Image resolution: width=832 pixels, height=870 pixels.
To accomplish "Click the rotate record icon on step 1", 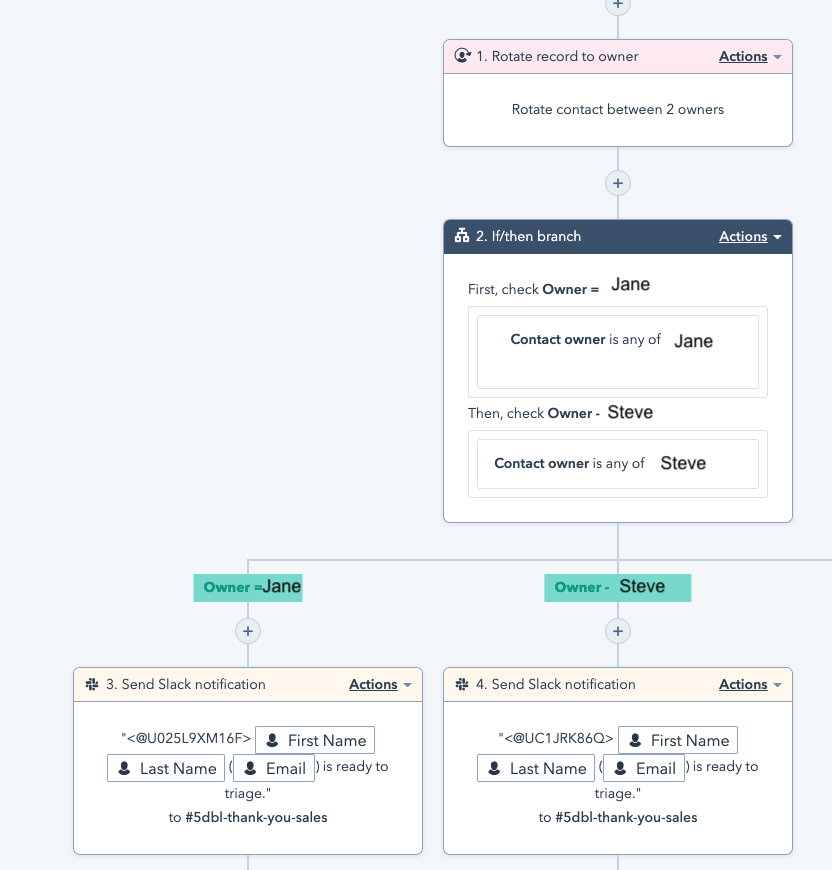I will pos(462,56).
